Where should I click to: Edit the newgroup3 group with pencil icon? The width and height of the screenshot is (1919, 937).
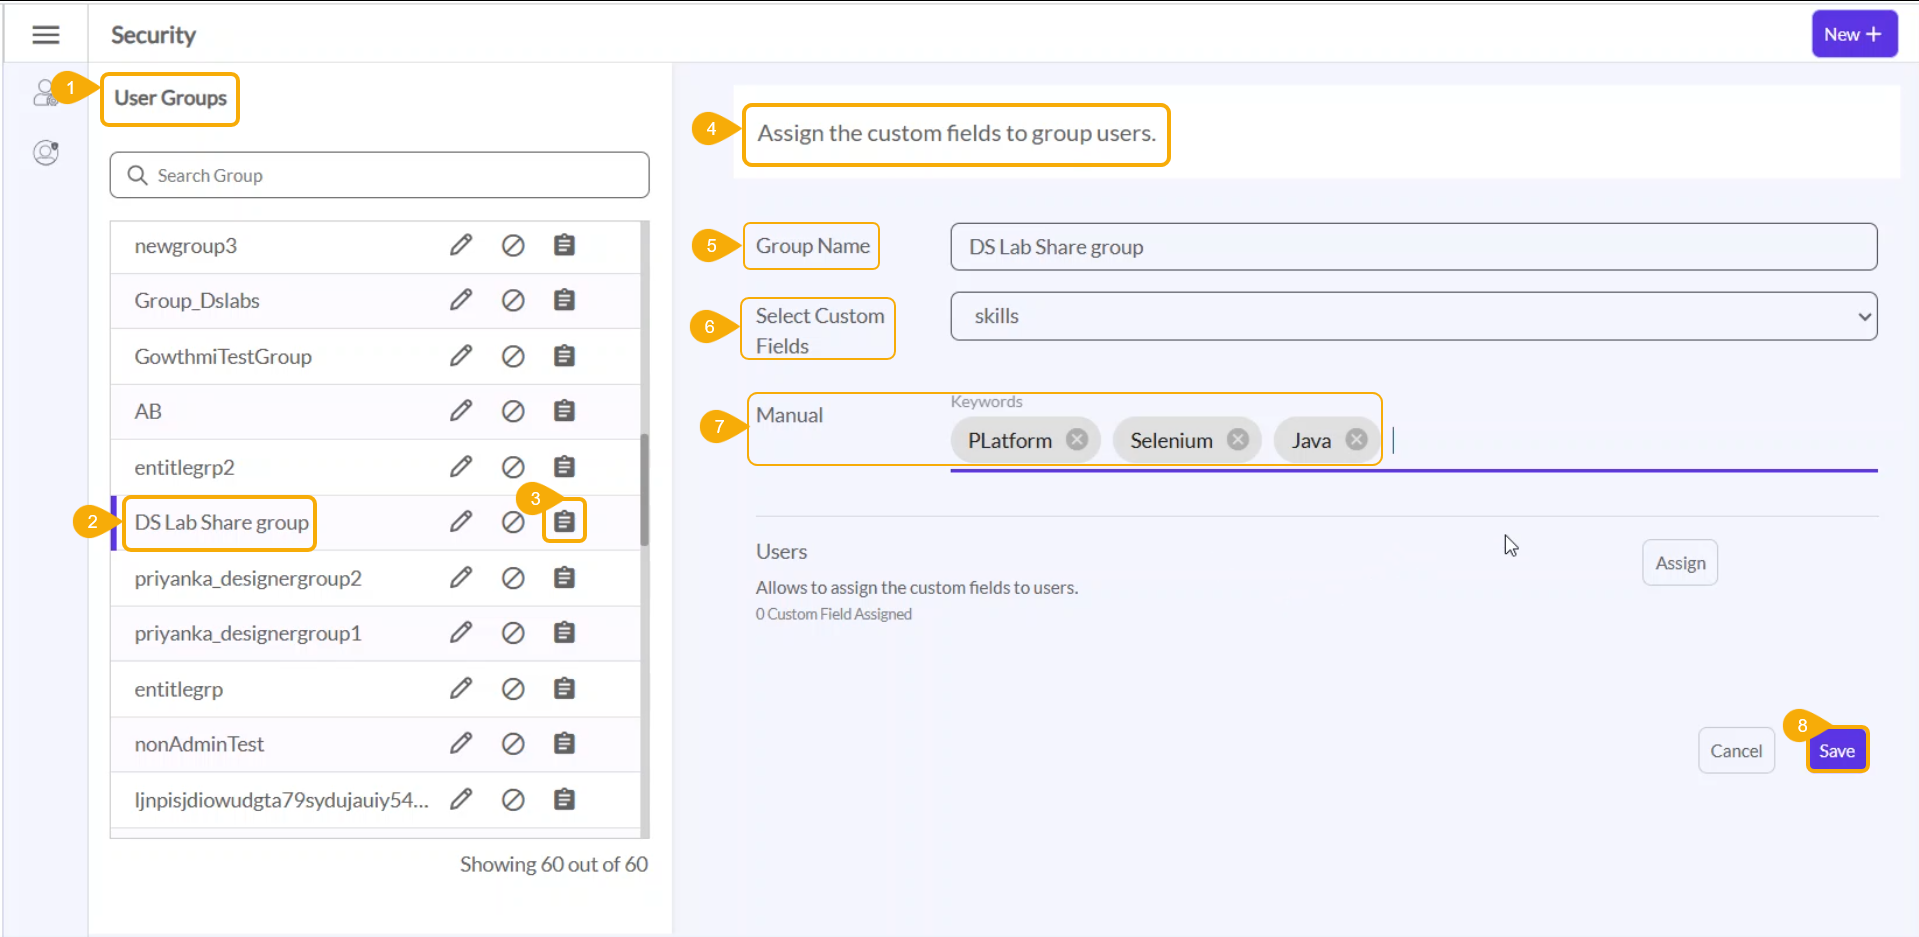[x=460, y=245]
